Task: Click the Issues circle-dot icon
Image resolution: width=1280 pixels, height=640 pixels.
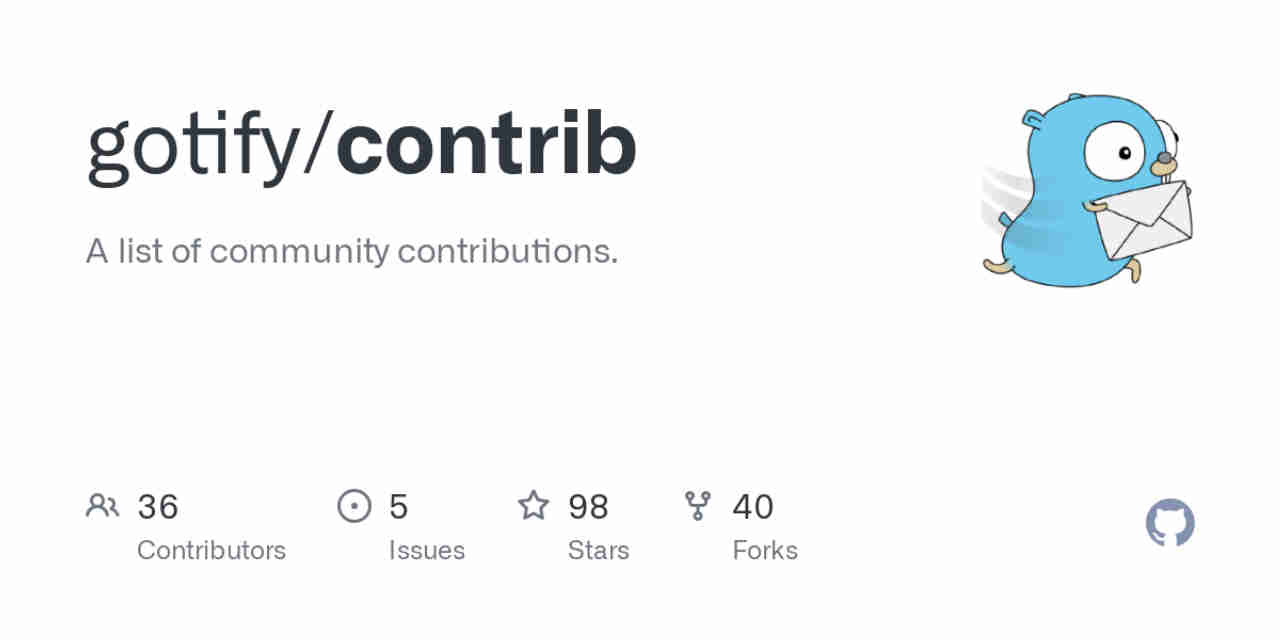Action: click(x=354, y=506)
